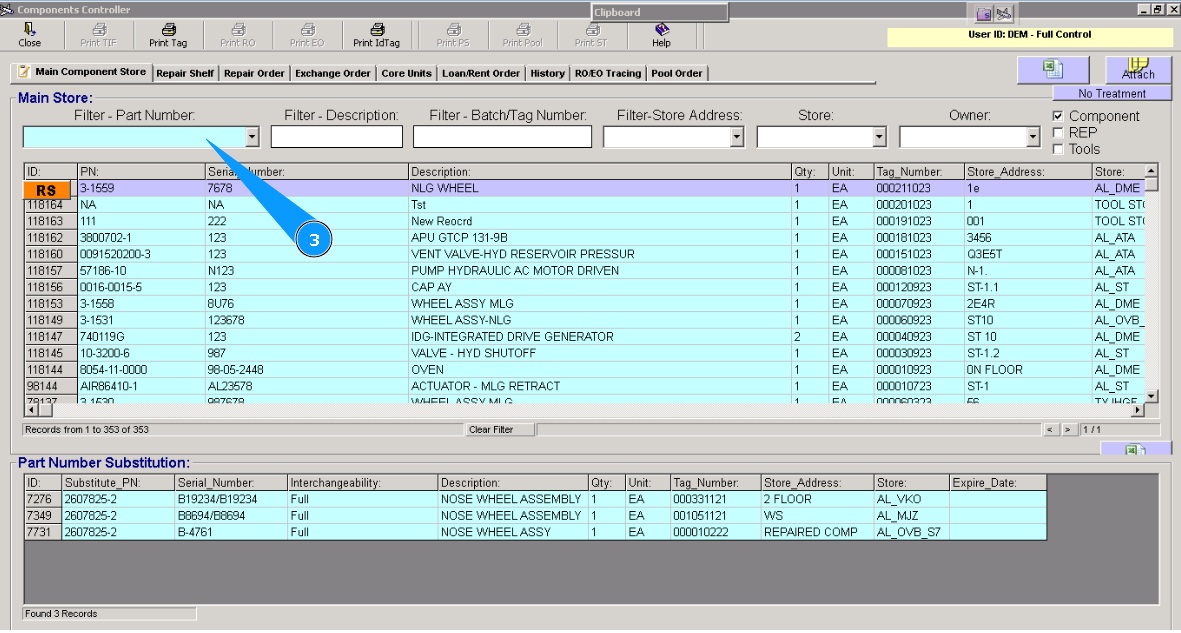This screenshot has height=633, width=1181.
Task: Expand the Filter - Part Number dropdown
Action: 252,137
